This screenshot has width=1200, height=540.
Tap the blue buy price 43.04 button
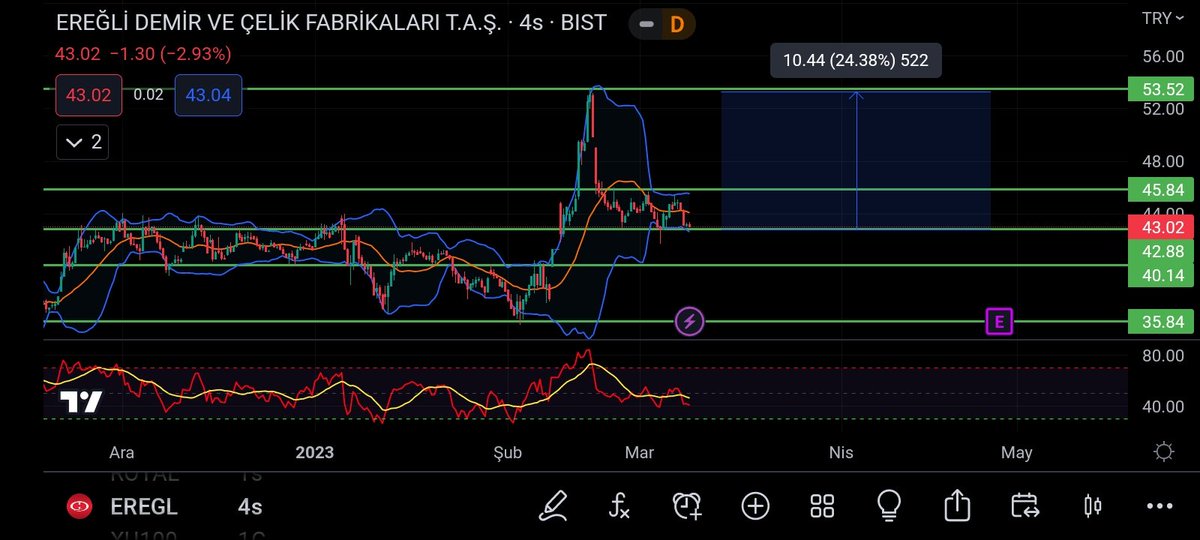click(208, 95)
